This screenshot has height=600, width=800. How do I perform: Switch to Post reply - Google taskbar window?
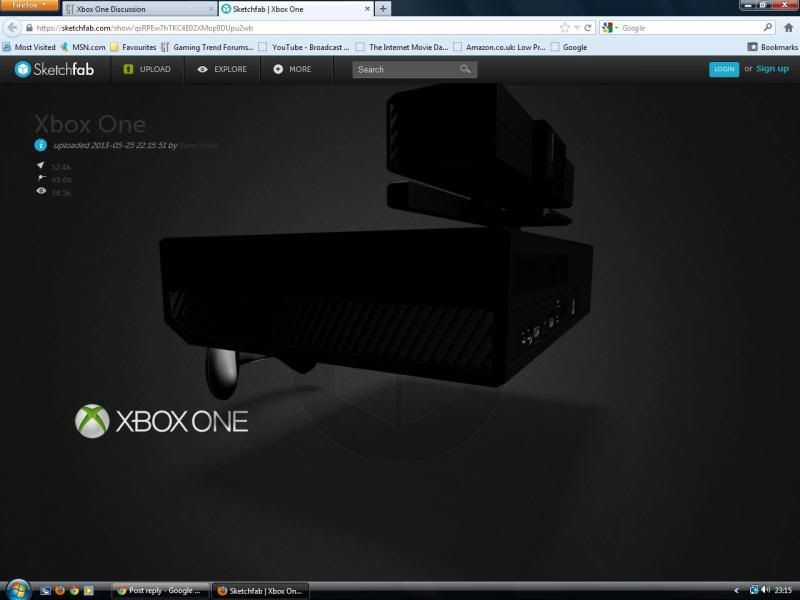(x=160, y=590)
